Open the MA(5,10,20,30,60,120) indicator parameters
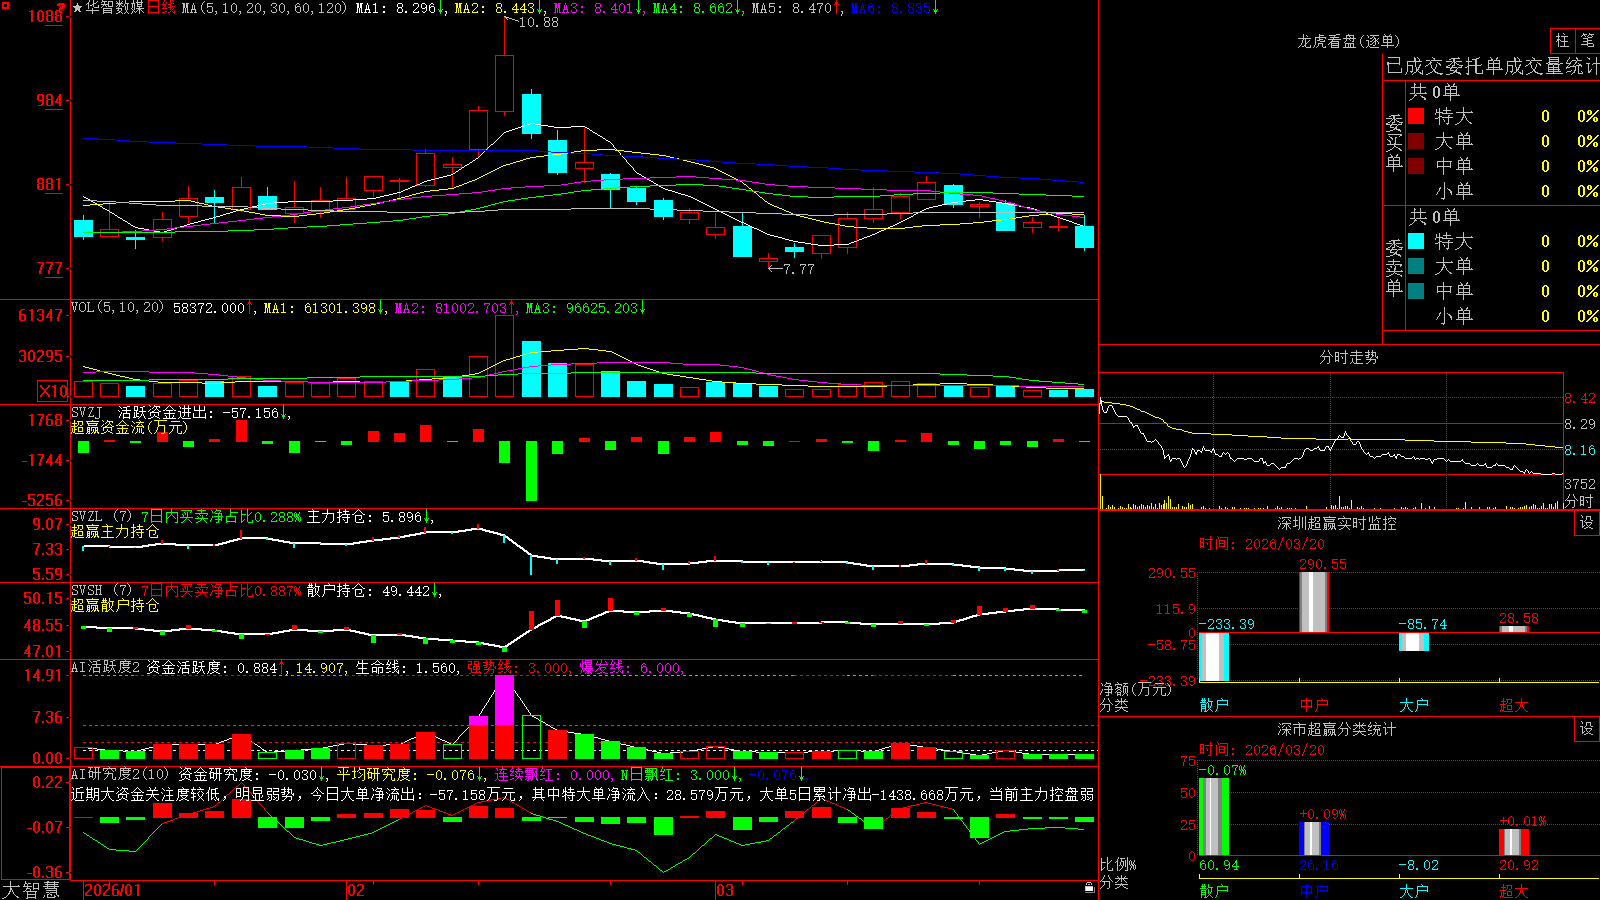 pos(264,8)
